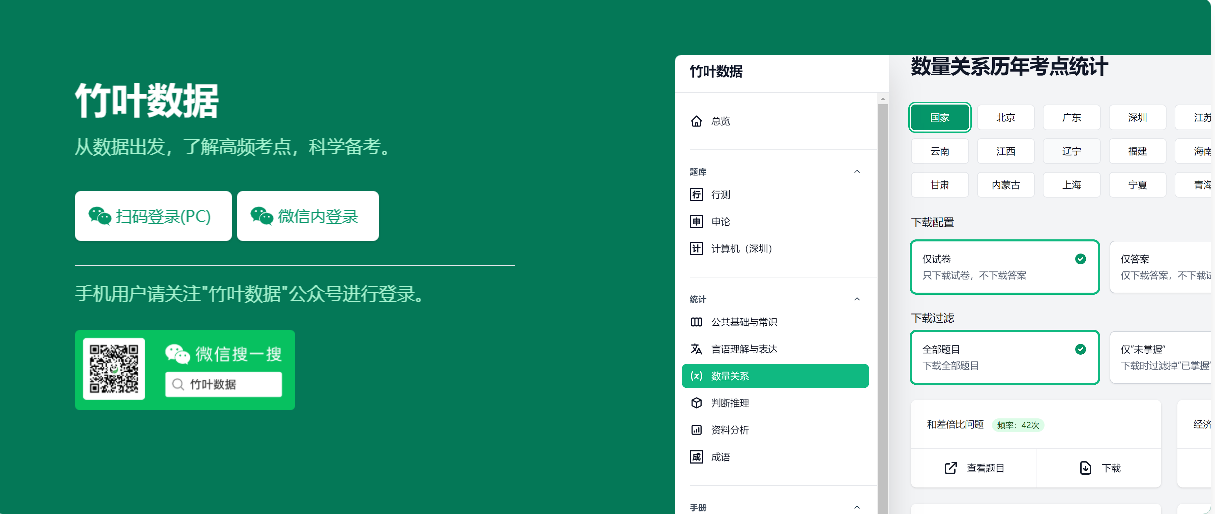Click the download file icon beside 下载
Viewport: 1215px width, 514px height.
coord(1085,468)
